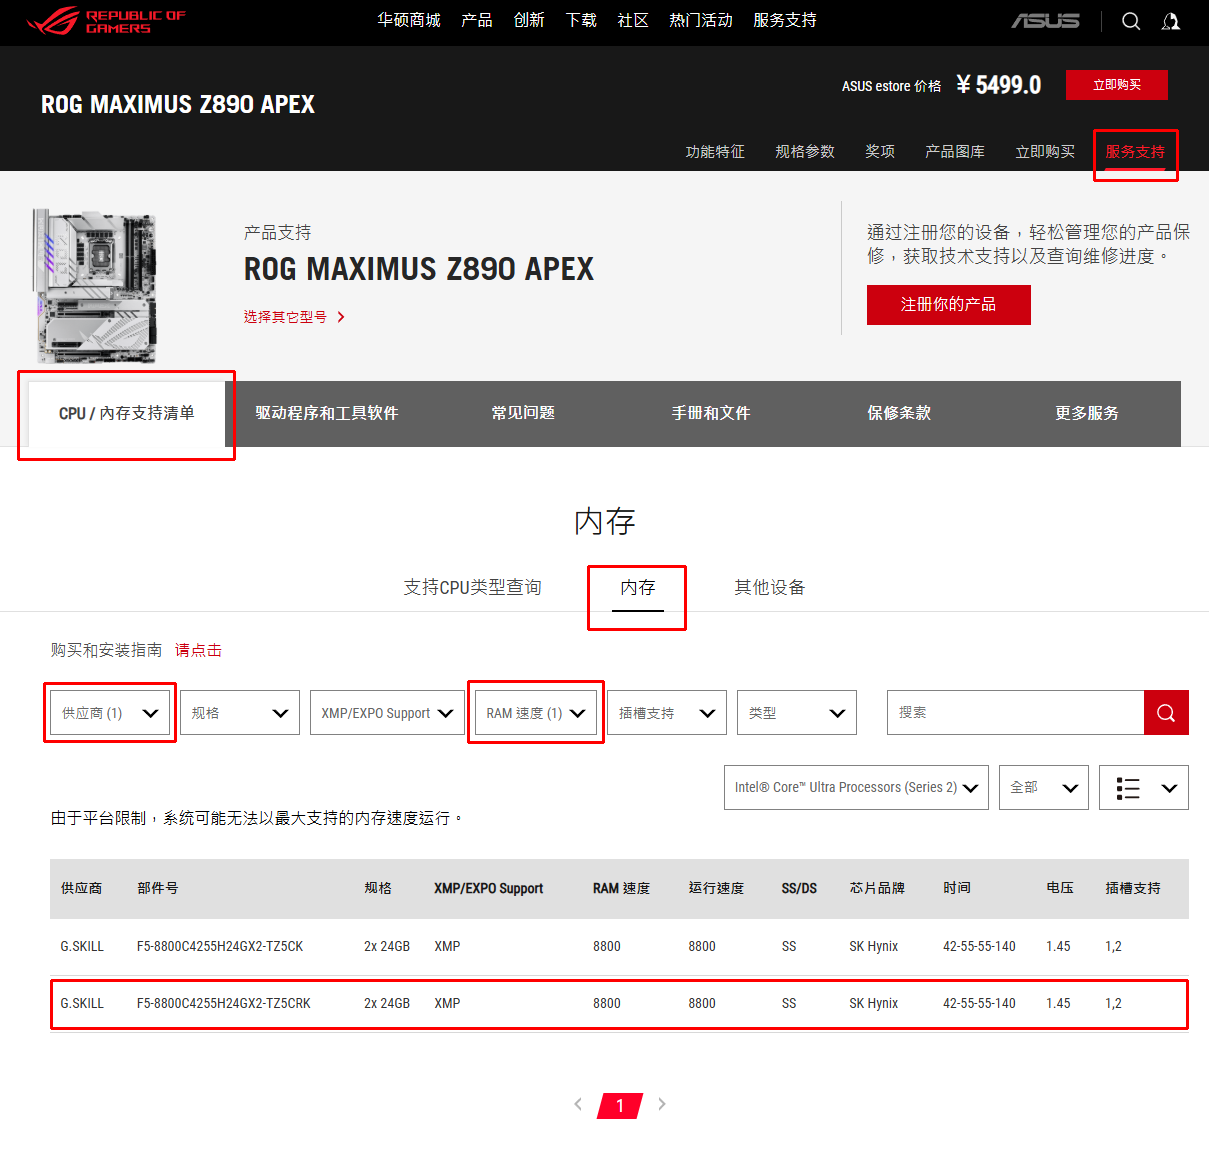Open the RAM 速度 (1) filter dropdown

click(x=536, y=713)
